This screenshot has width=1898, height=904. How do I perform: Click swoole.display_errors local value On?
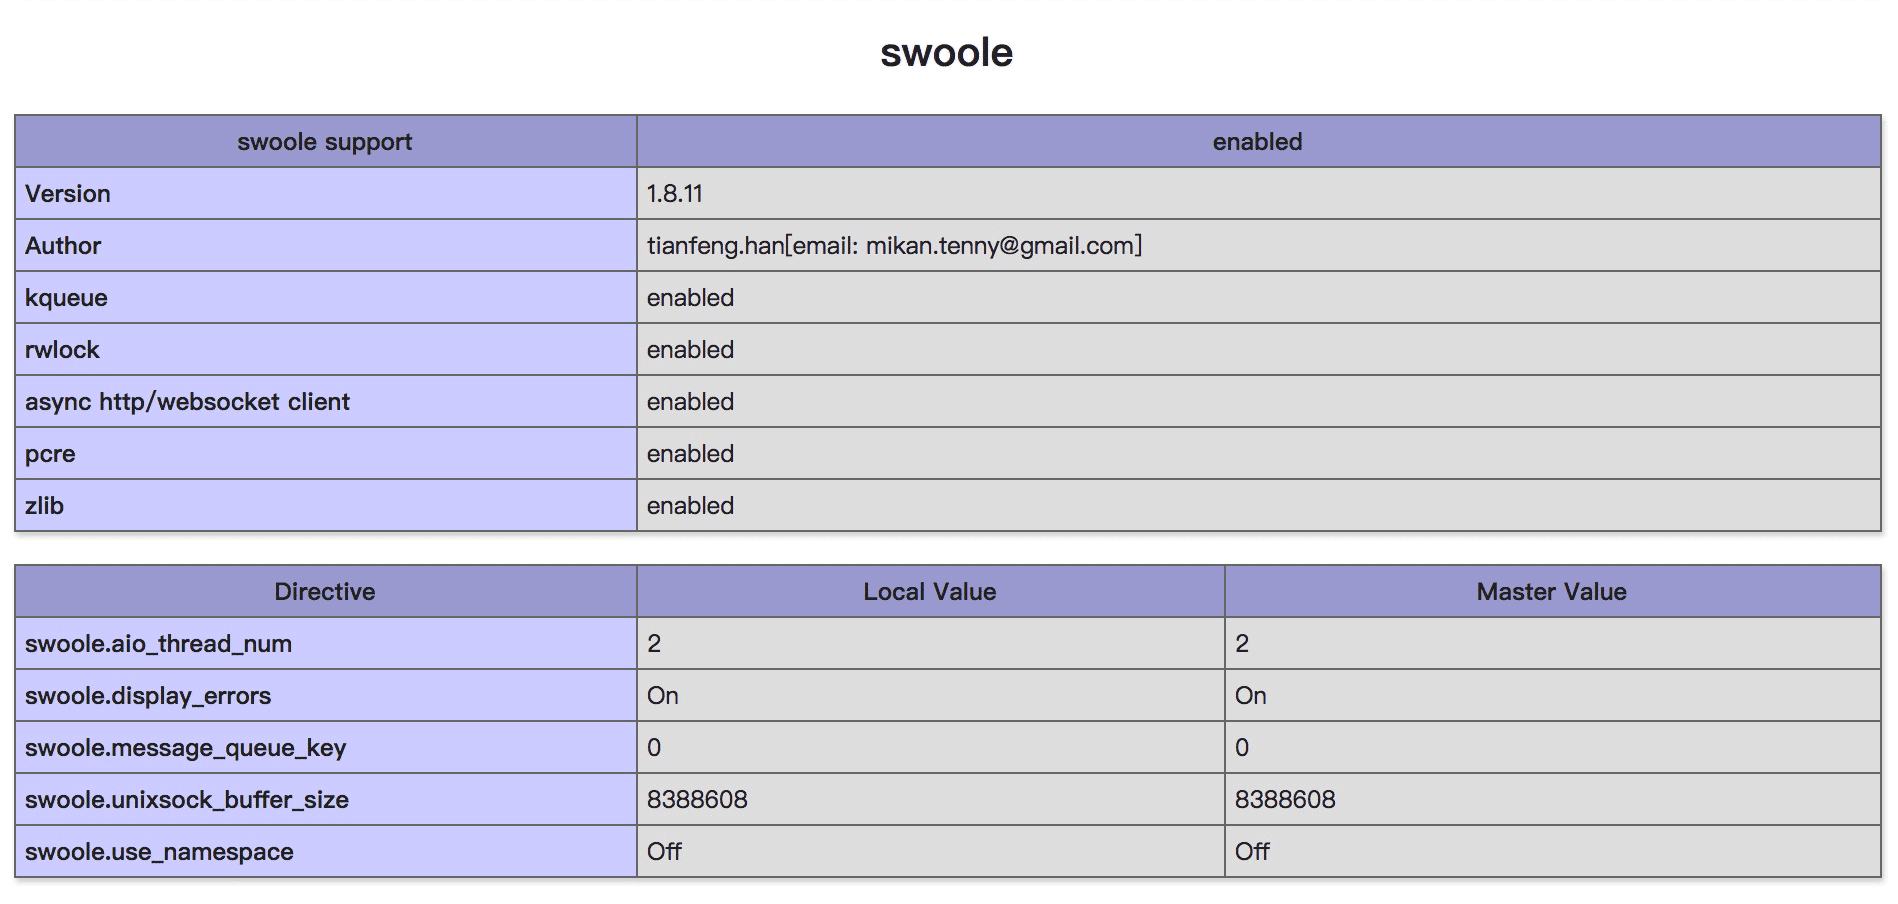click(x=663, y=696)
